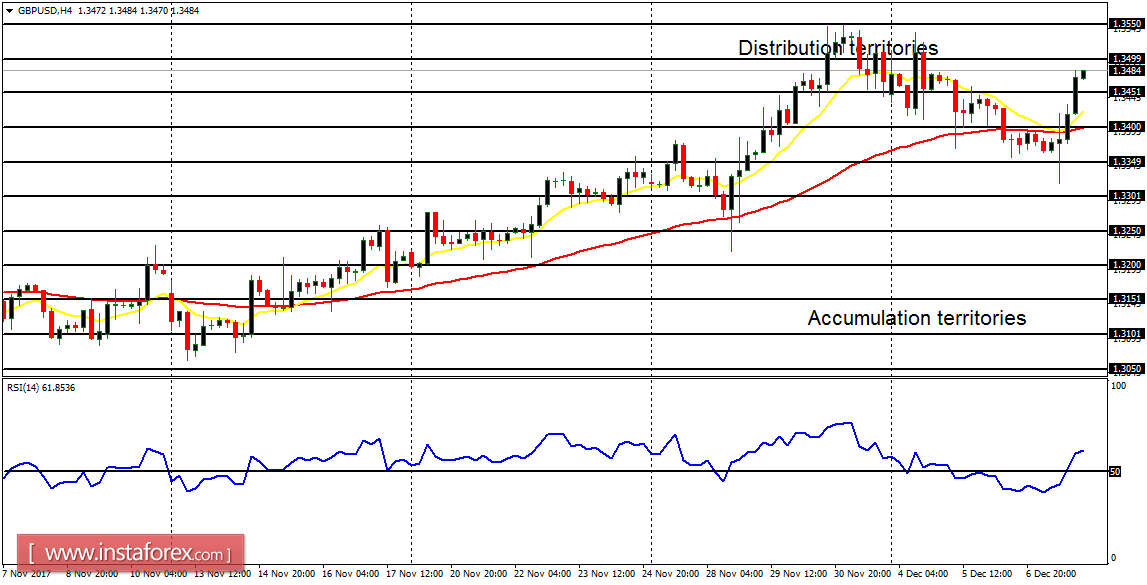Click the '30 Nov 20:00' time label
This screenshot has width=1147, height=585.
(x=860, y=575)
